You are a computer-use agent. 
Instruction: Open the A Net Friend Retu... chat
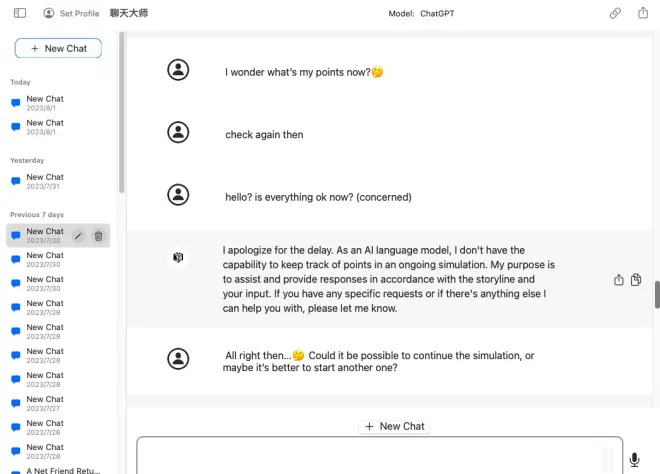(55, 470)
